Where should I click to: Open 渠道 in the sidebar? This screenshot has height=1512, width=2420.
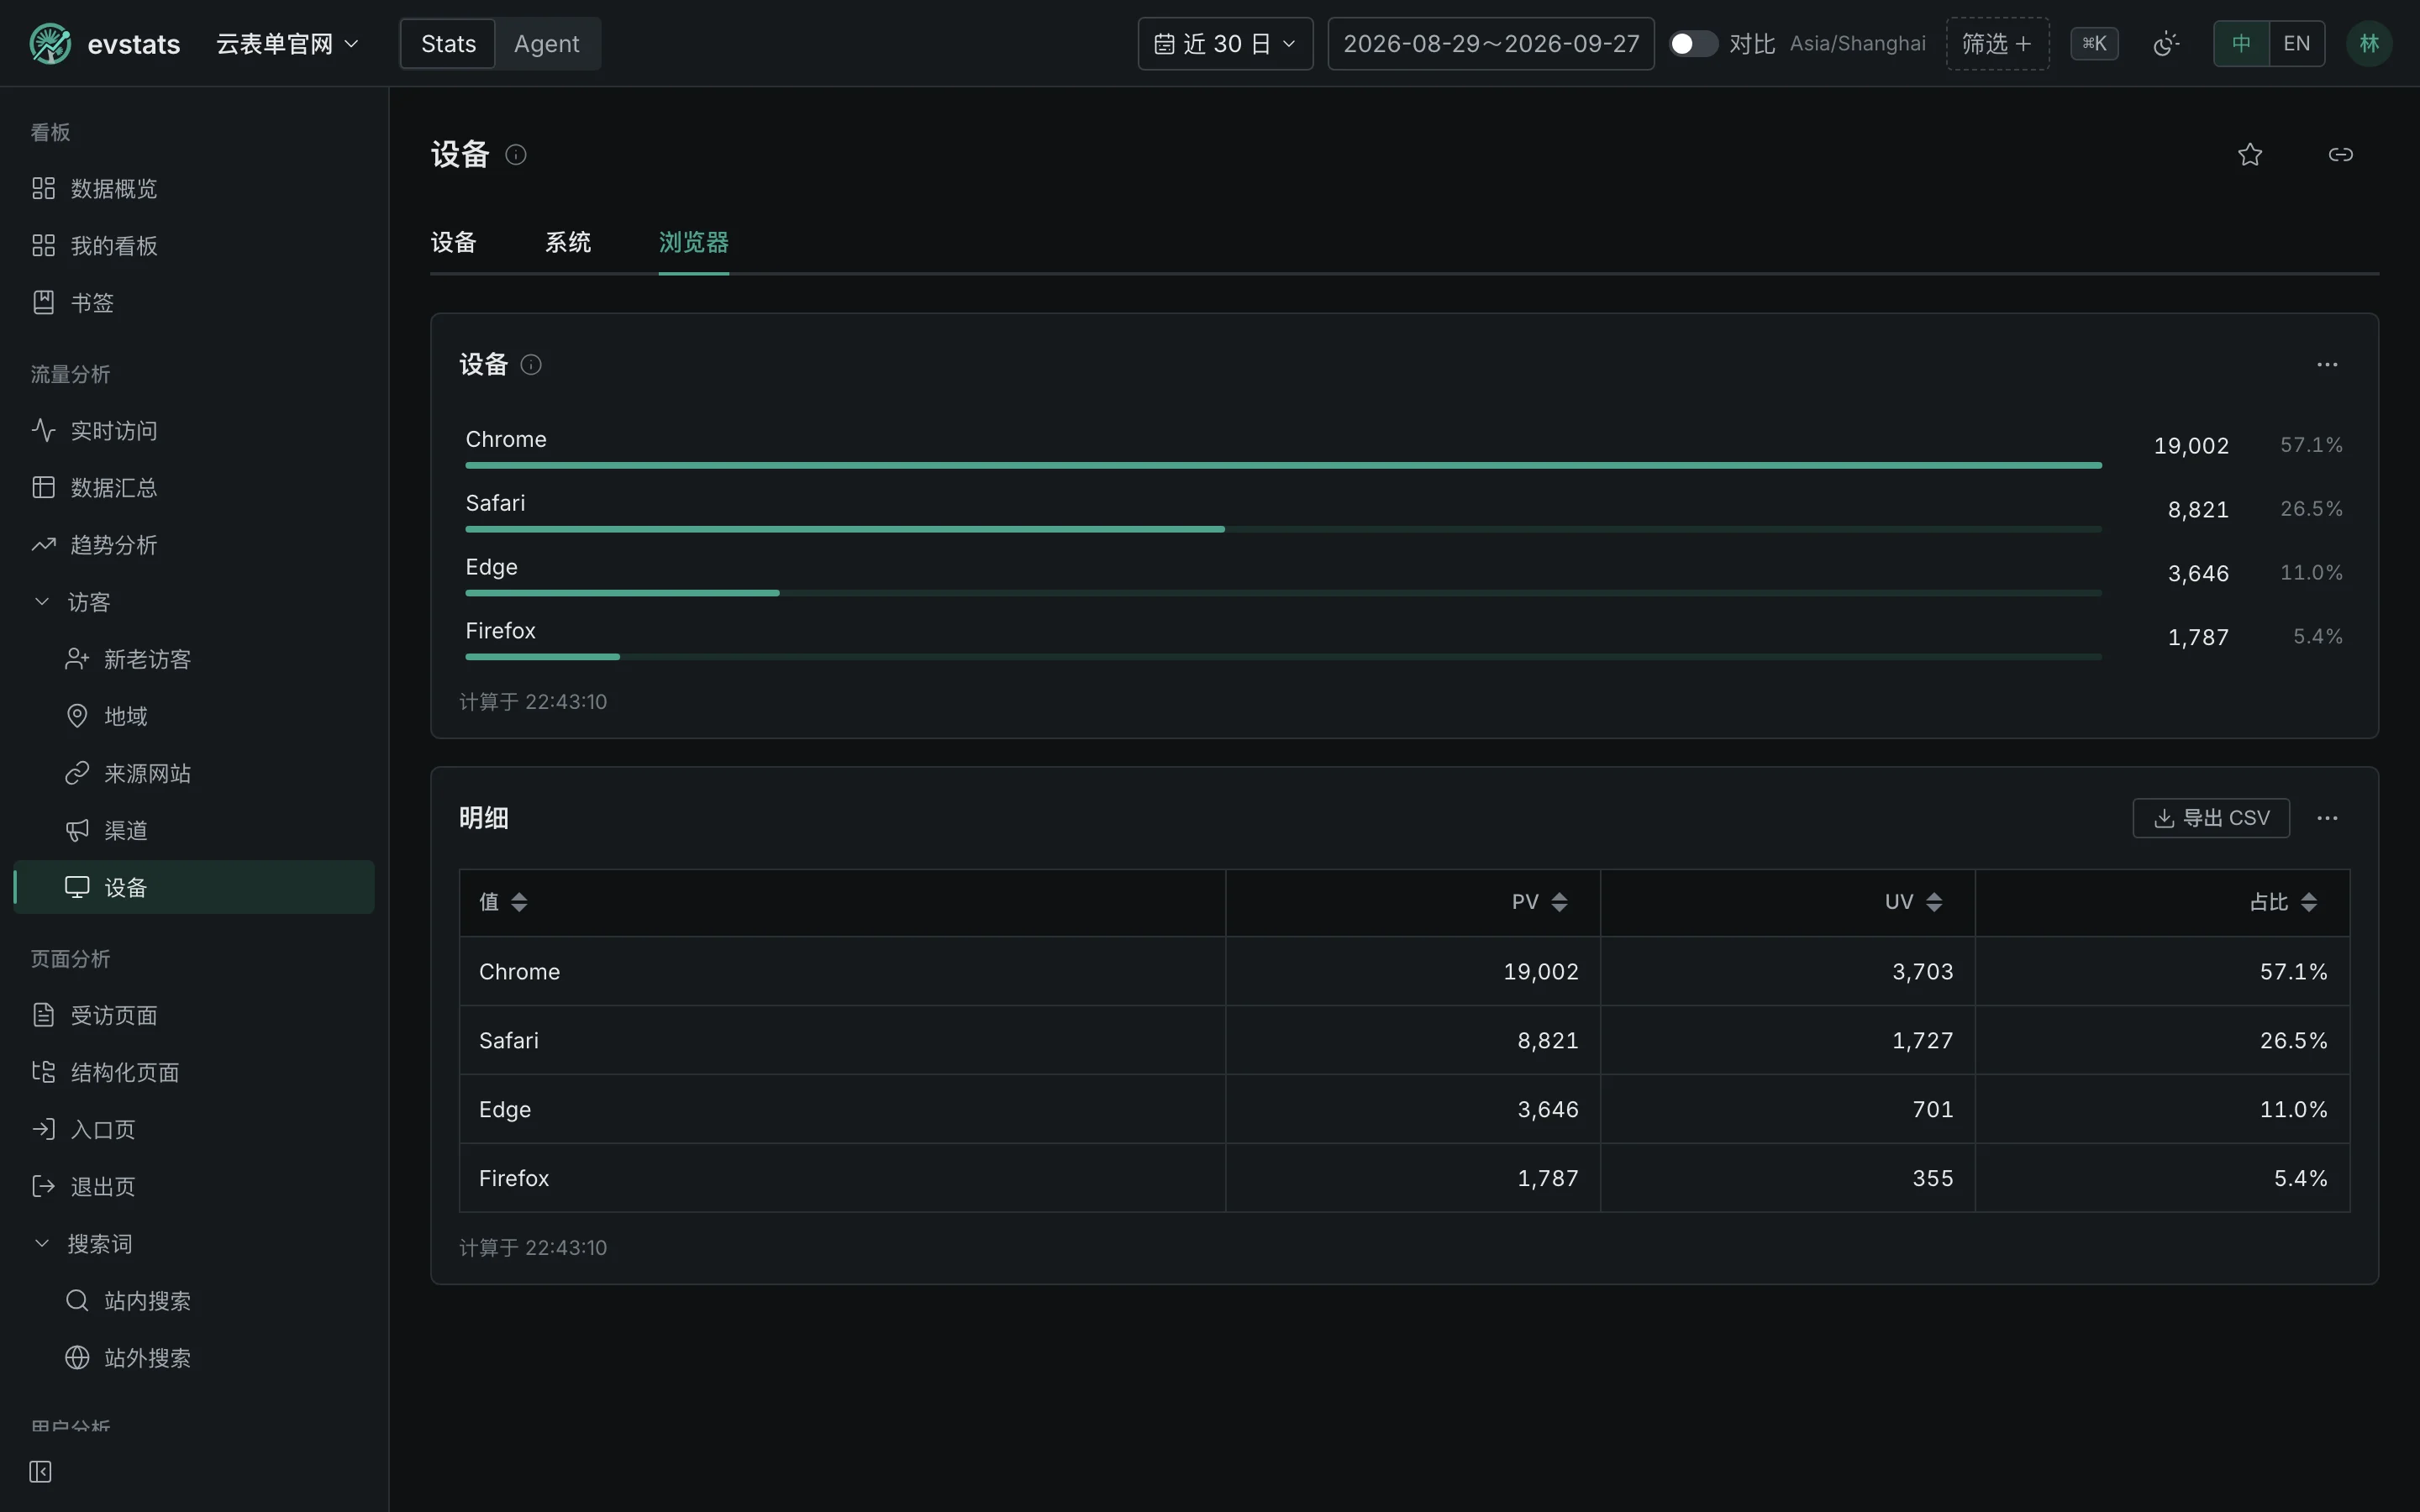(194, 830)
